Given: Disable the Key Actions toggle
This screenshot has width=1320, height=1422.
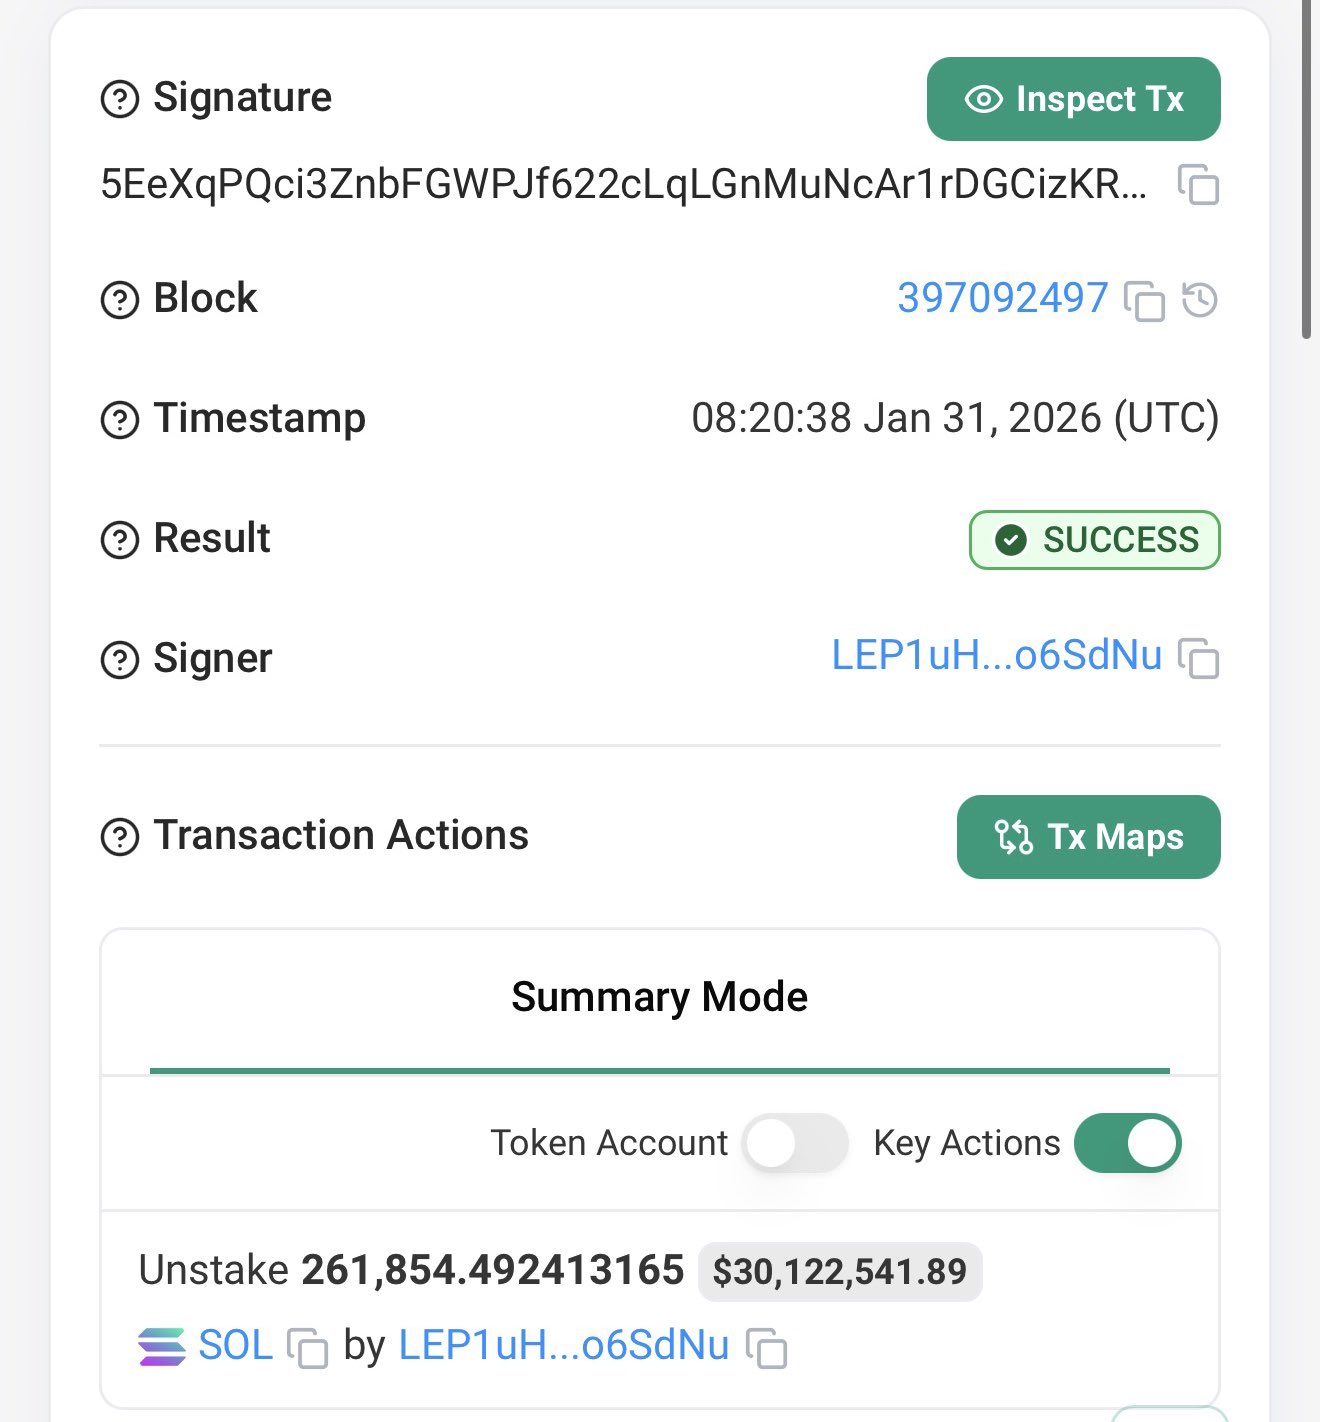Looking at the screenshot, I should 1127,1143.
